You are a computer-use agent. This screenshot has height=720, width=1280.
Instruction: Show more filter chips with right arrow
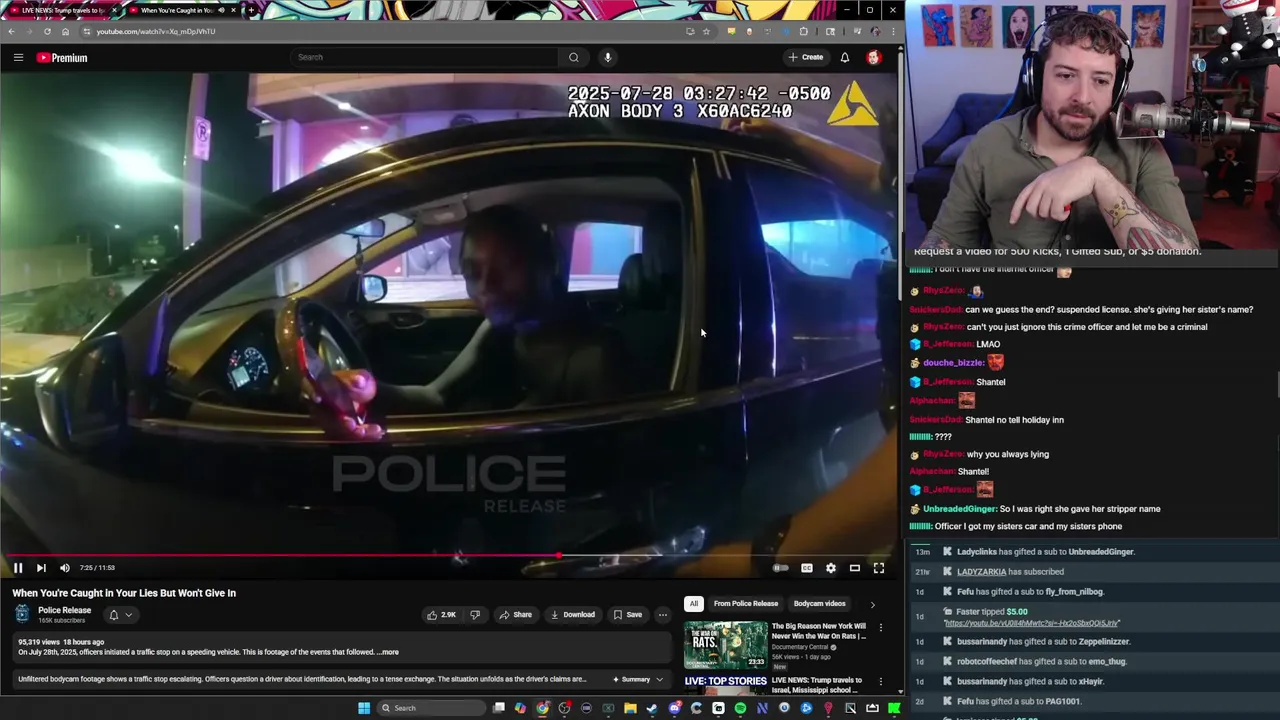point(872,604)
